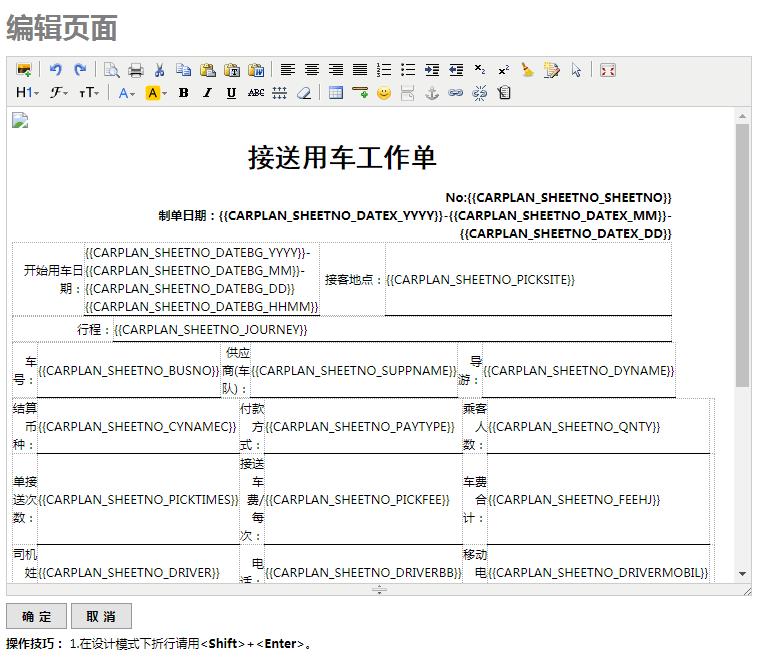Insert a numbered list

384,70
